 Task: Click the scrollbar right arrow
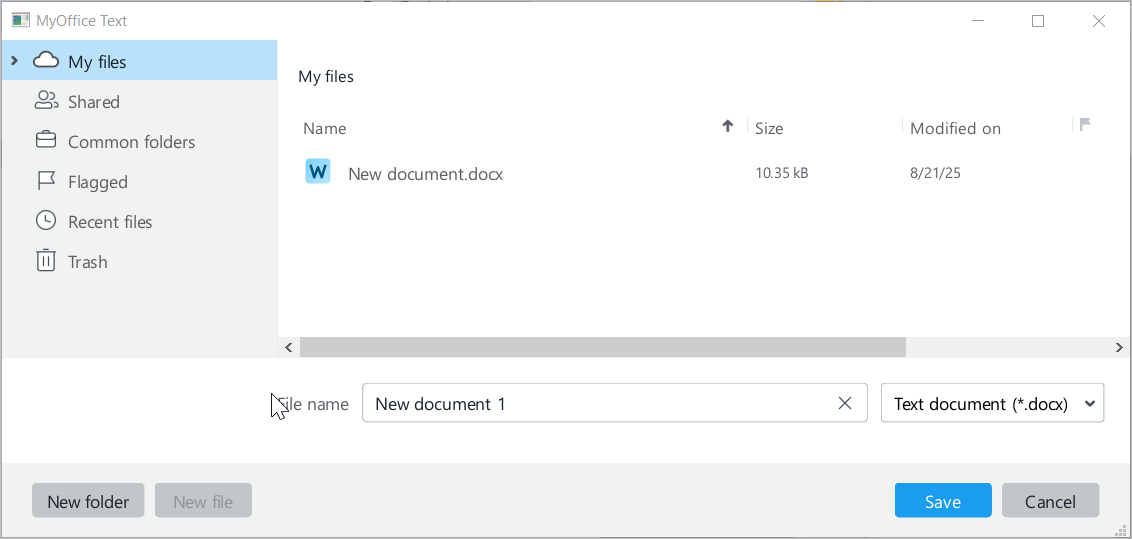[x=1120, y=347]
